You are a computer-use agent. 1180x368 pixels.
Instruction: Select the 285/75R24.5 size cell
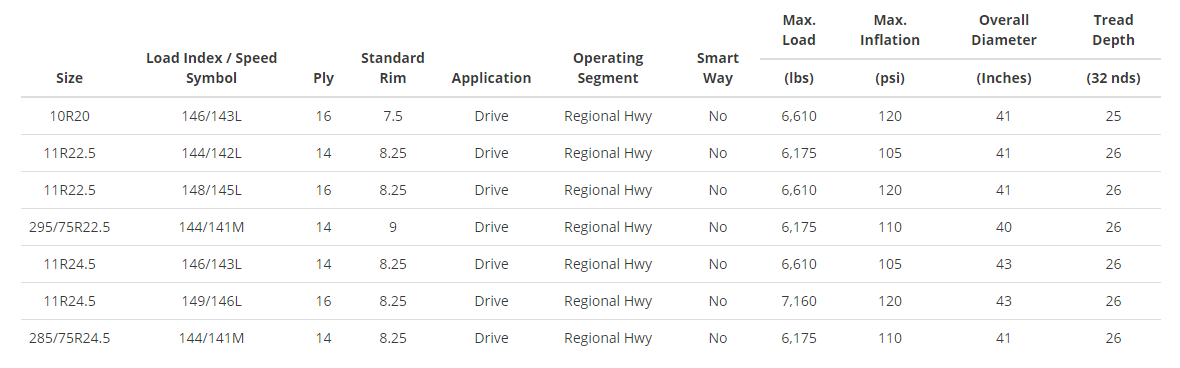[x=69, y=338]
